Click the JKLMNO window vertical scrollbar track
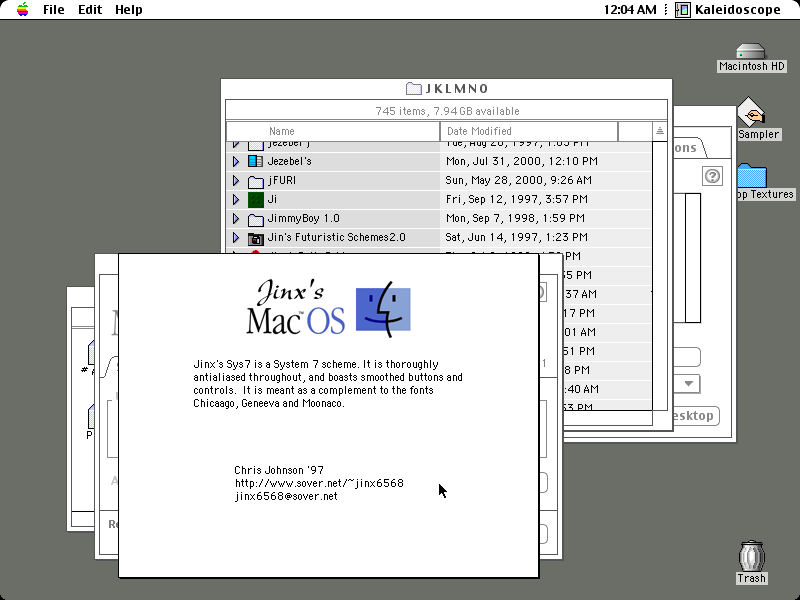 coord(659,276)
